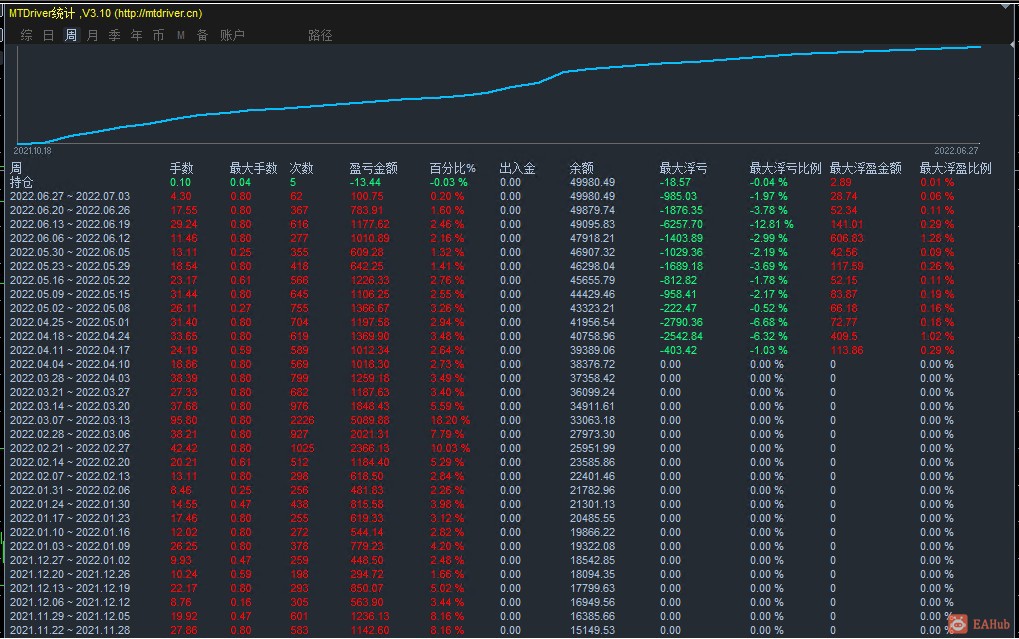Image resolution: width=1019 pixels, height=639 pixels.
Task: Click the 周 column header
Action: tap(16, 168)
